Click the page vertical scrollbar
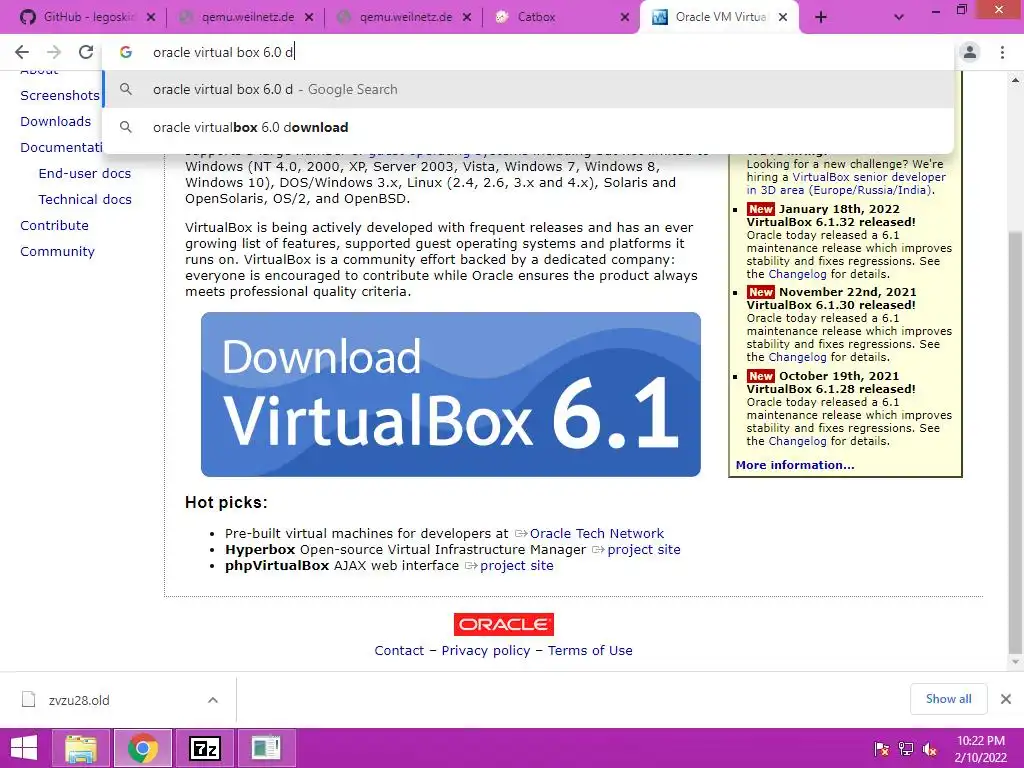The image size is (1024, 768). pyautogui.click(x=1014, y=441)
